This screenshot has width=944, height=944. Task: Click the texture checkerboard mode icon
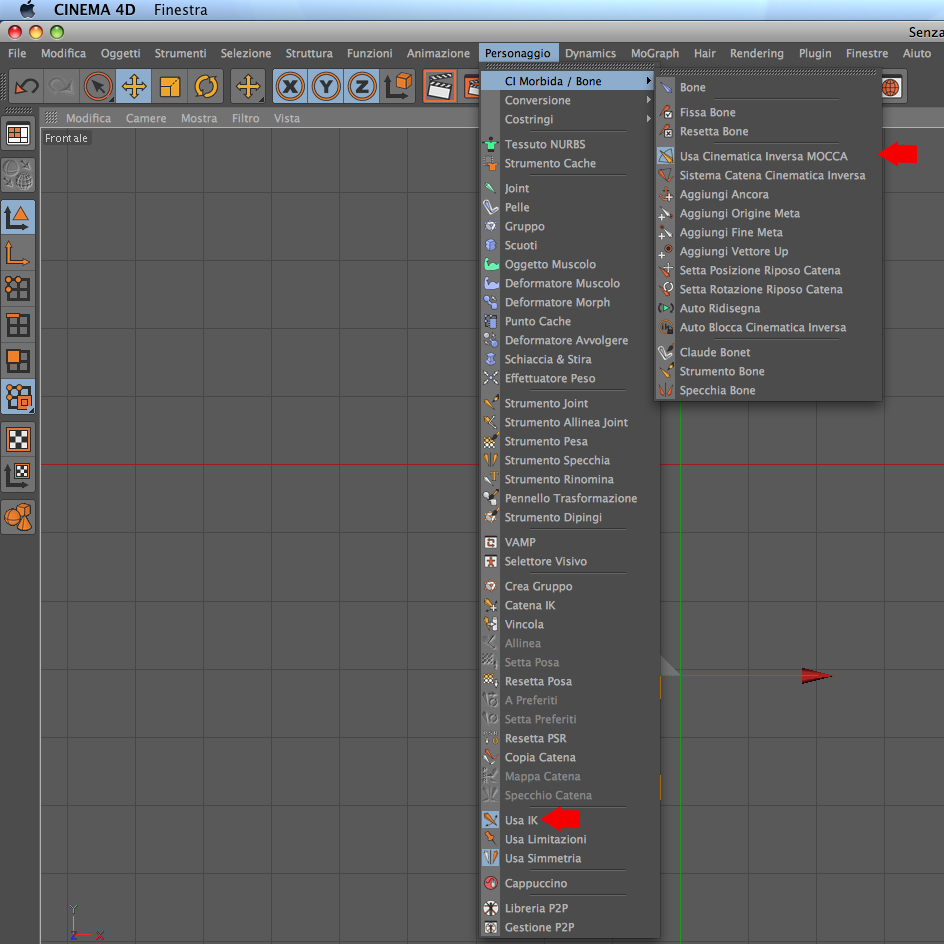[18, 439]
